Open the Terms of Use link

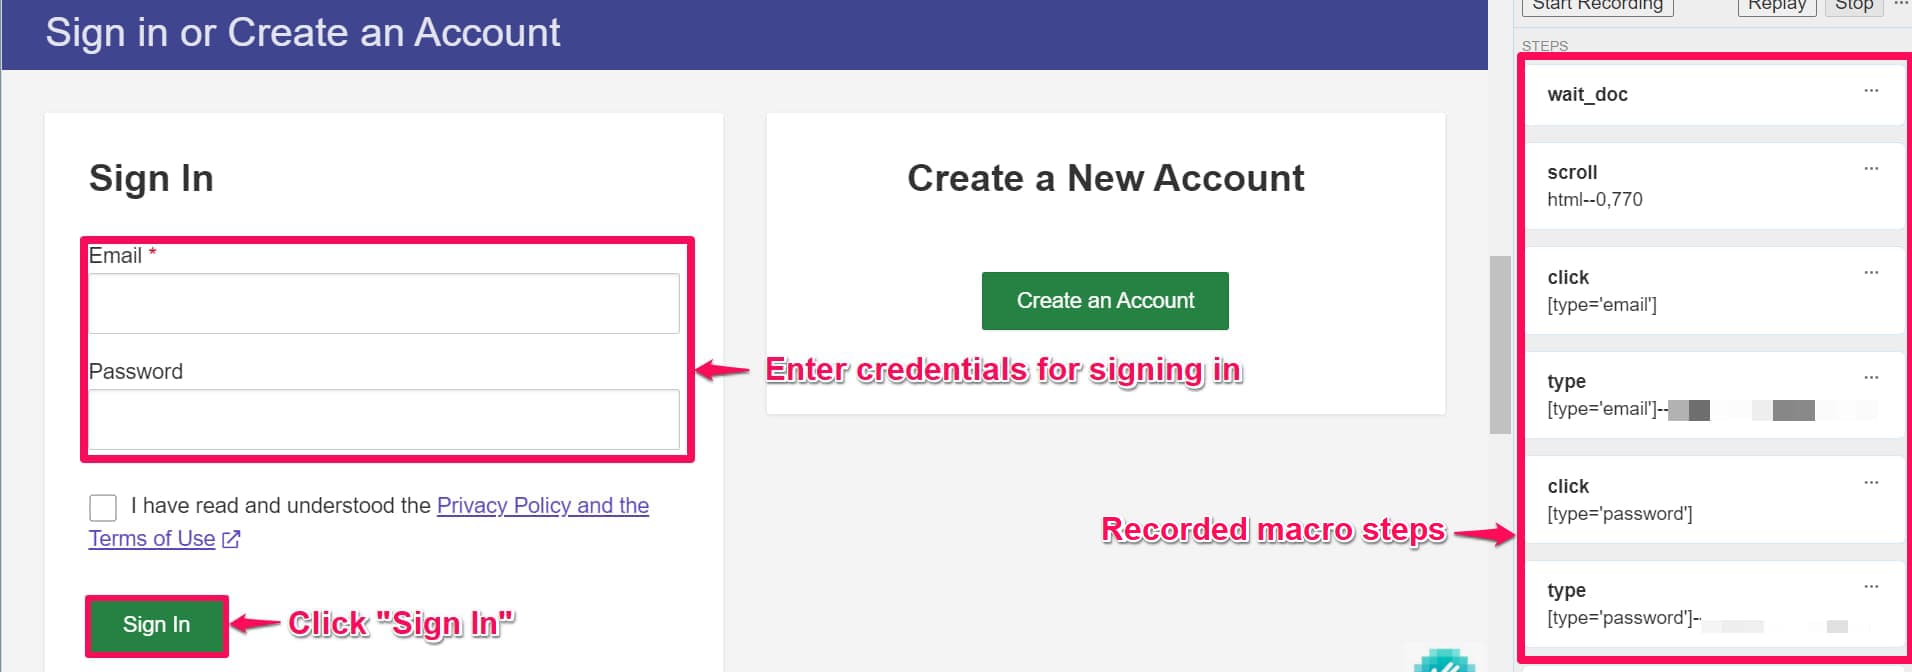pos(152,539)
